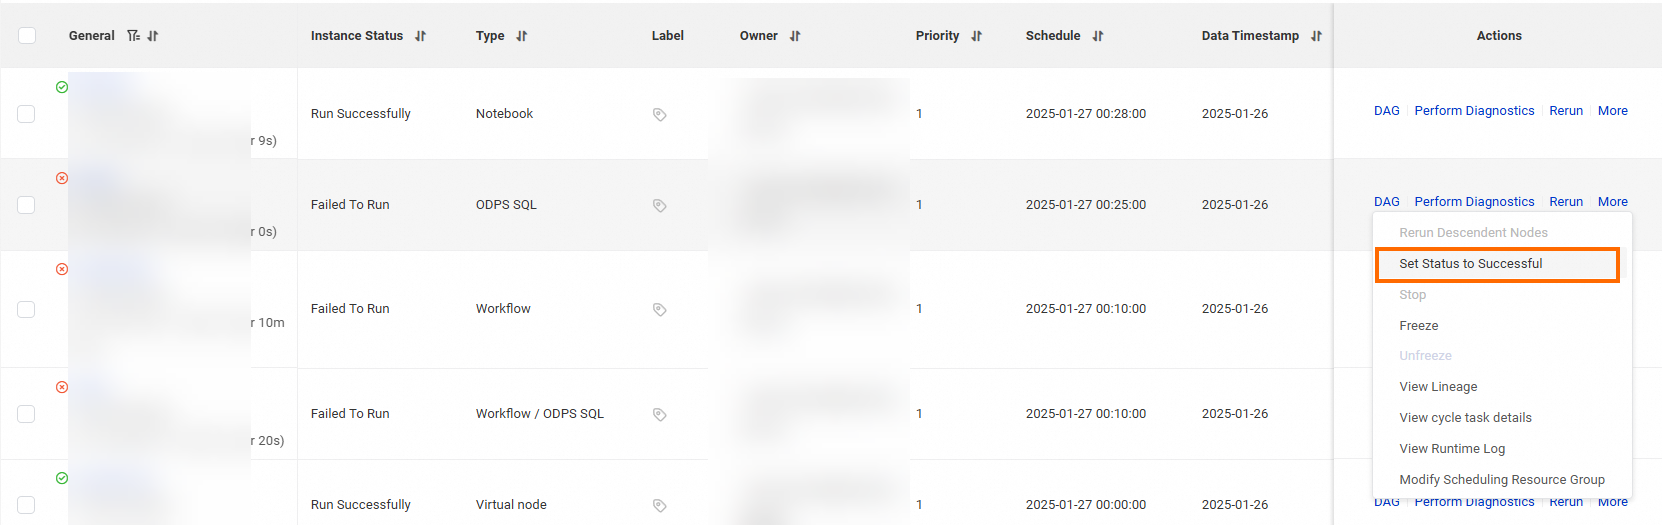
Task: Select checkbox for the failed Workflow row
Action: [x=27, y=309]
